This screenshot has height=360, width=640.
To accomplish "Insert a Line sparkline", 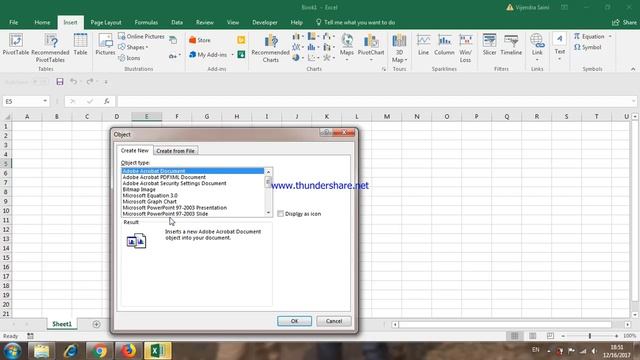I will (x=423, y=44).
